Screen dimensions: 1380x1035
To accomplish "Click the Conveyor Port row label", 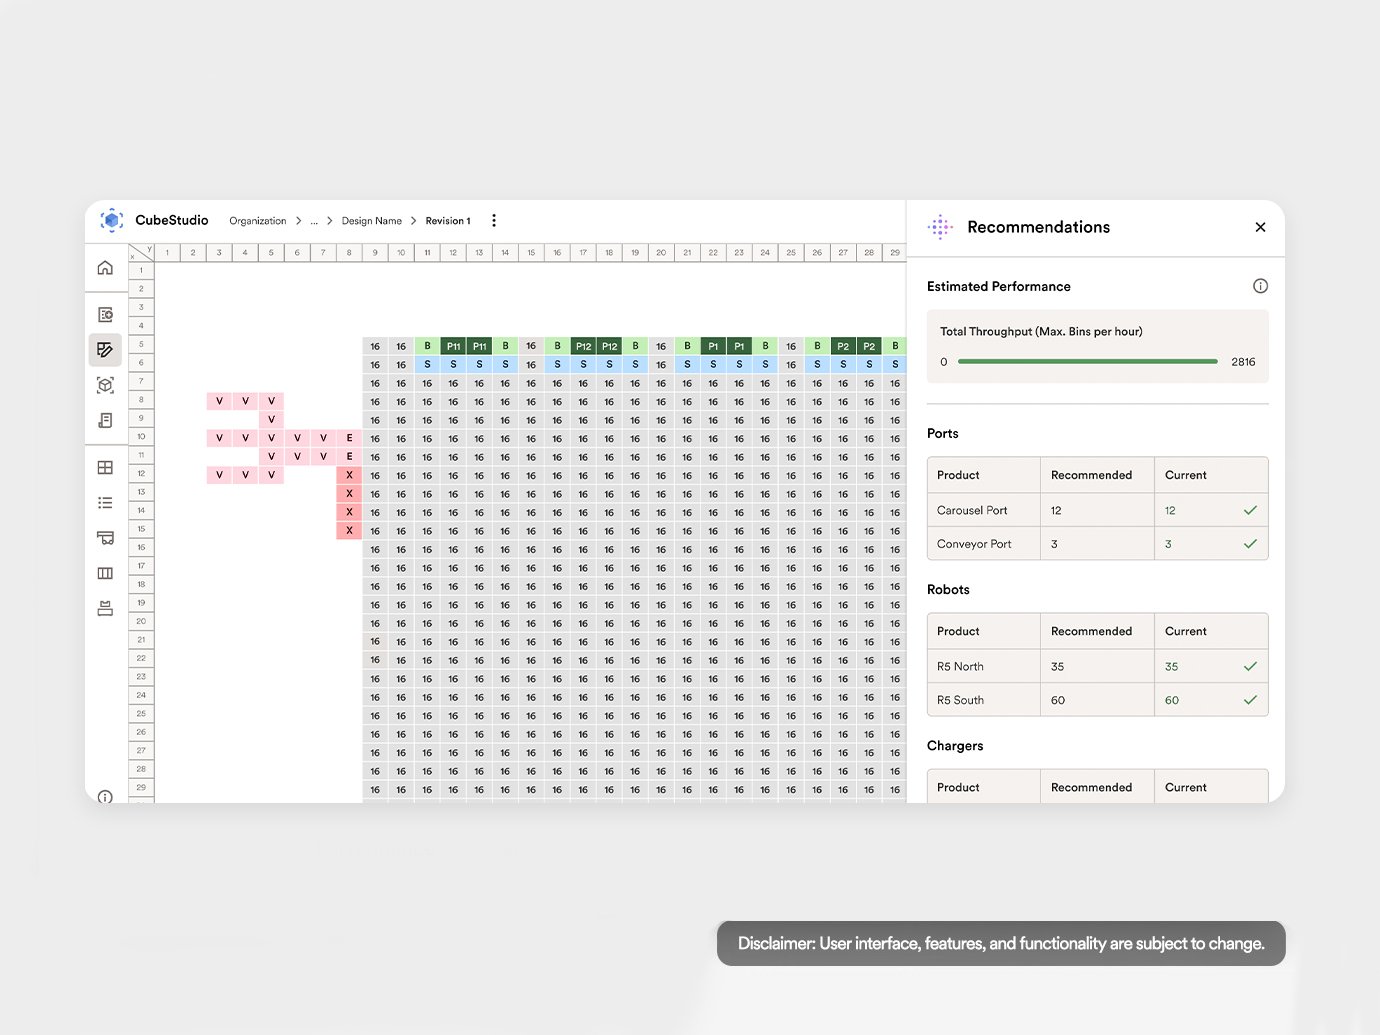I will (974, 544).
